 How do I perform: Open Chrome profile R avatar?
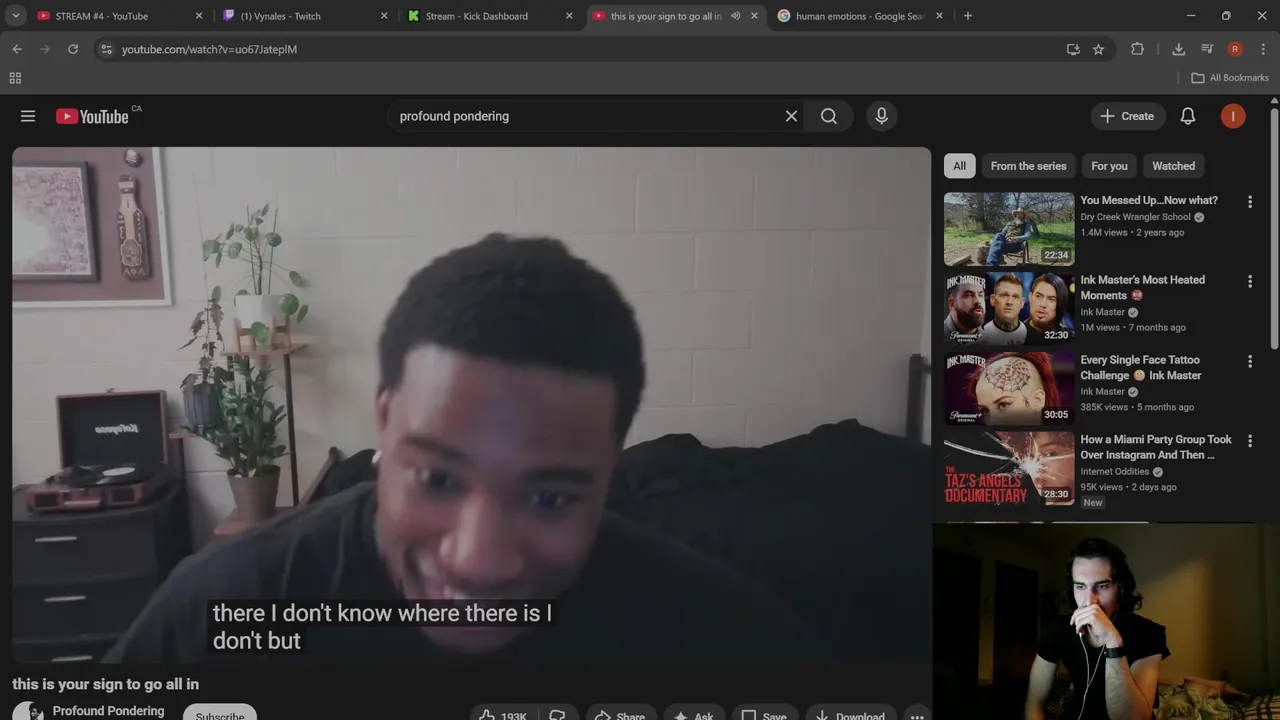[x=1235, y=49]
